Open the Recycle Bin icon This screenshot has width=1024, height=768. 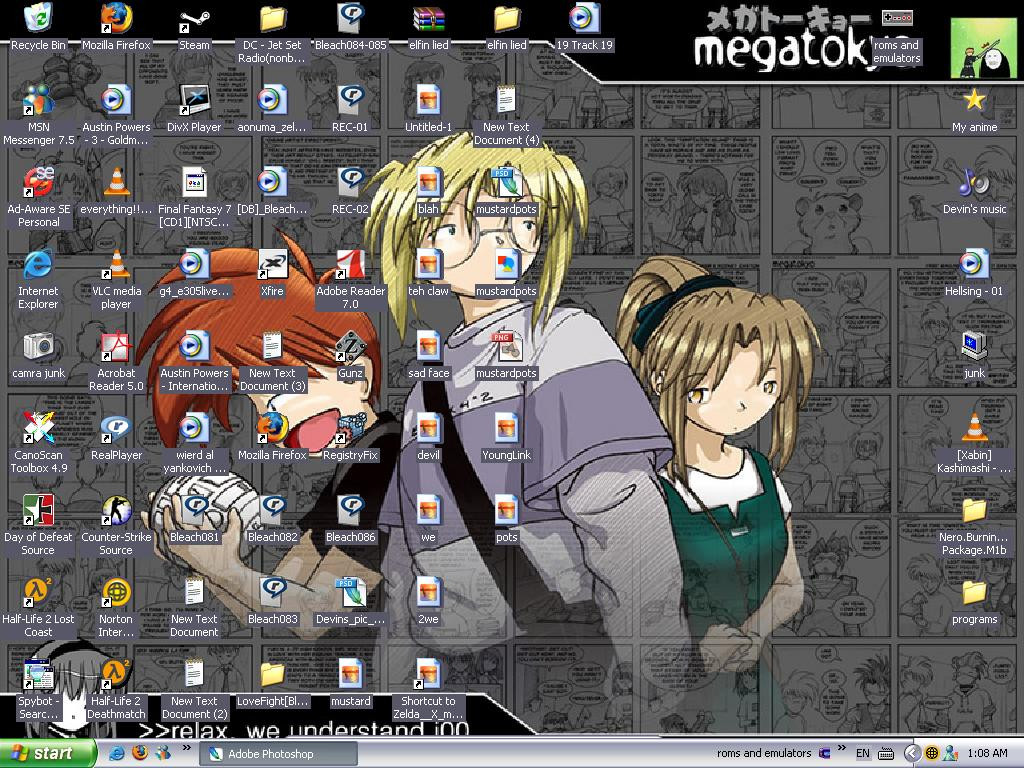point(38,18)
